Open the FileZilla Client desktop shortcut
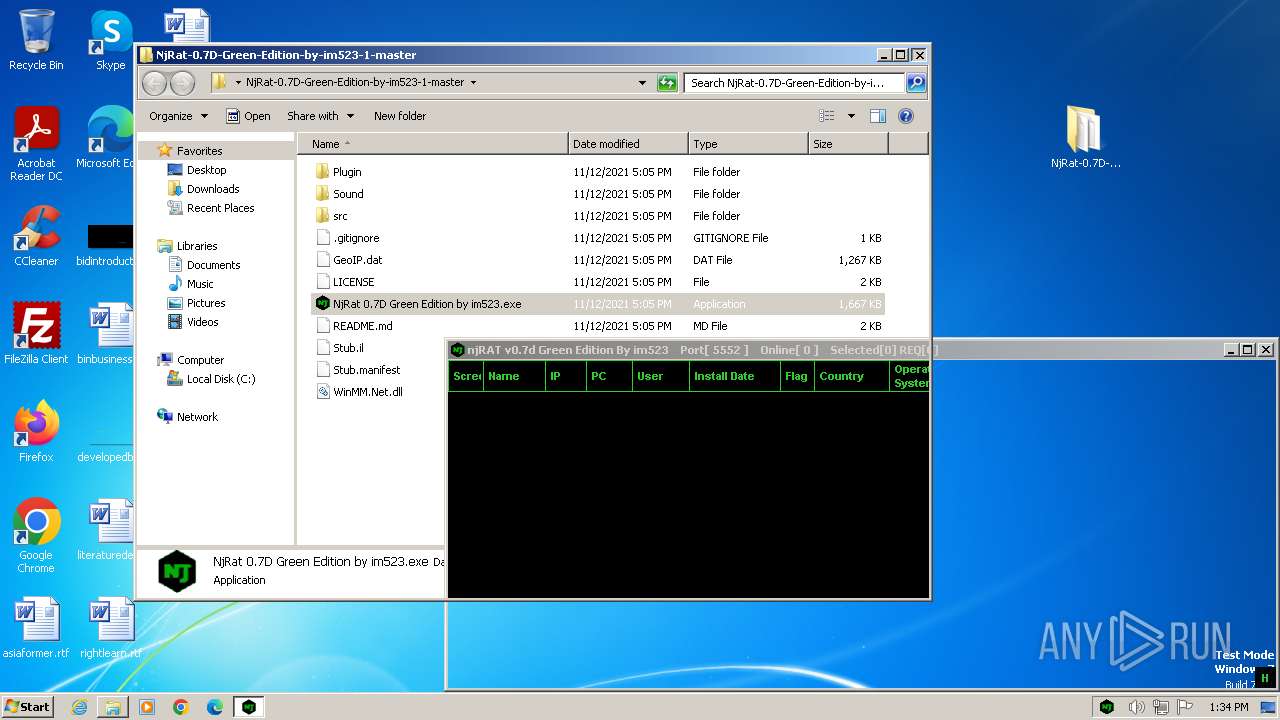 click(36, 333)
